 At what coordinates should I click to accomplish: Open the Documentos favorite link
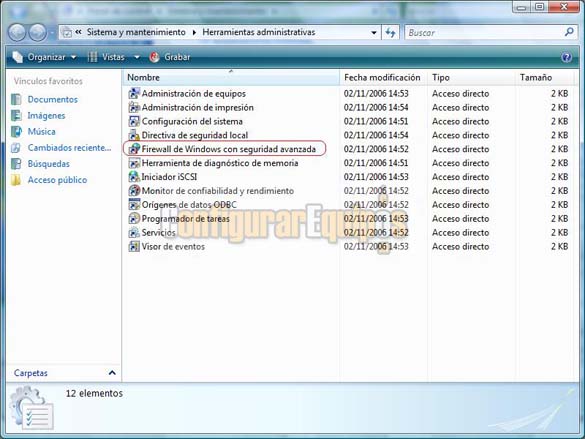[x=53, y=100]
